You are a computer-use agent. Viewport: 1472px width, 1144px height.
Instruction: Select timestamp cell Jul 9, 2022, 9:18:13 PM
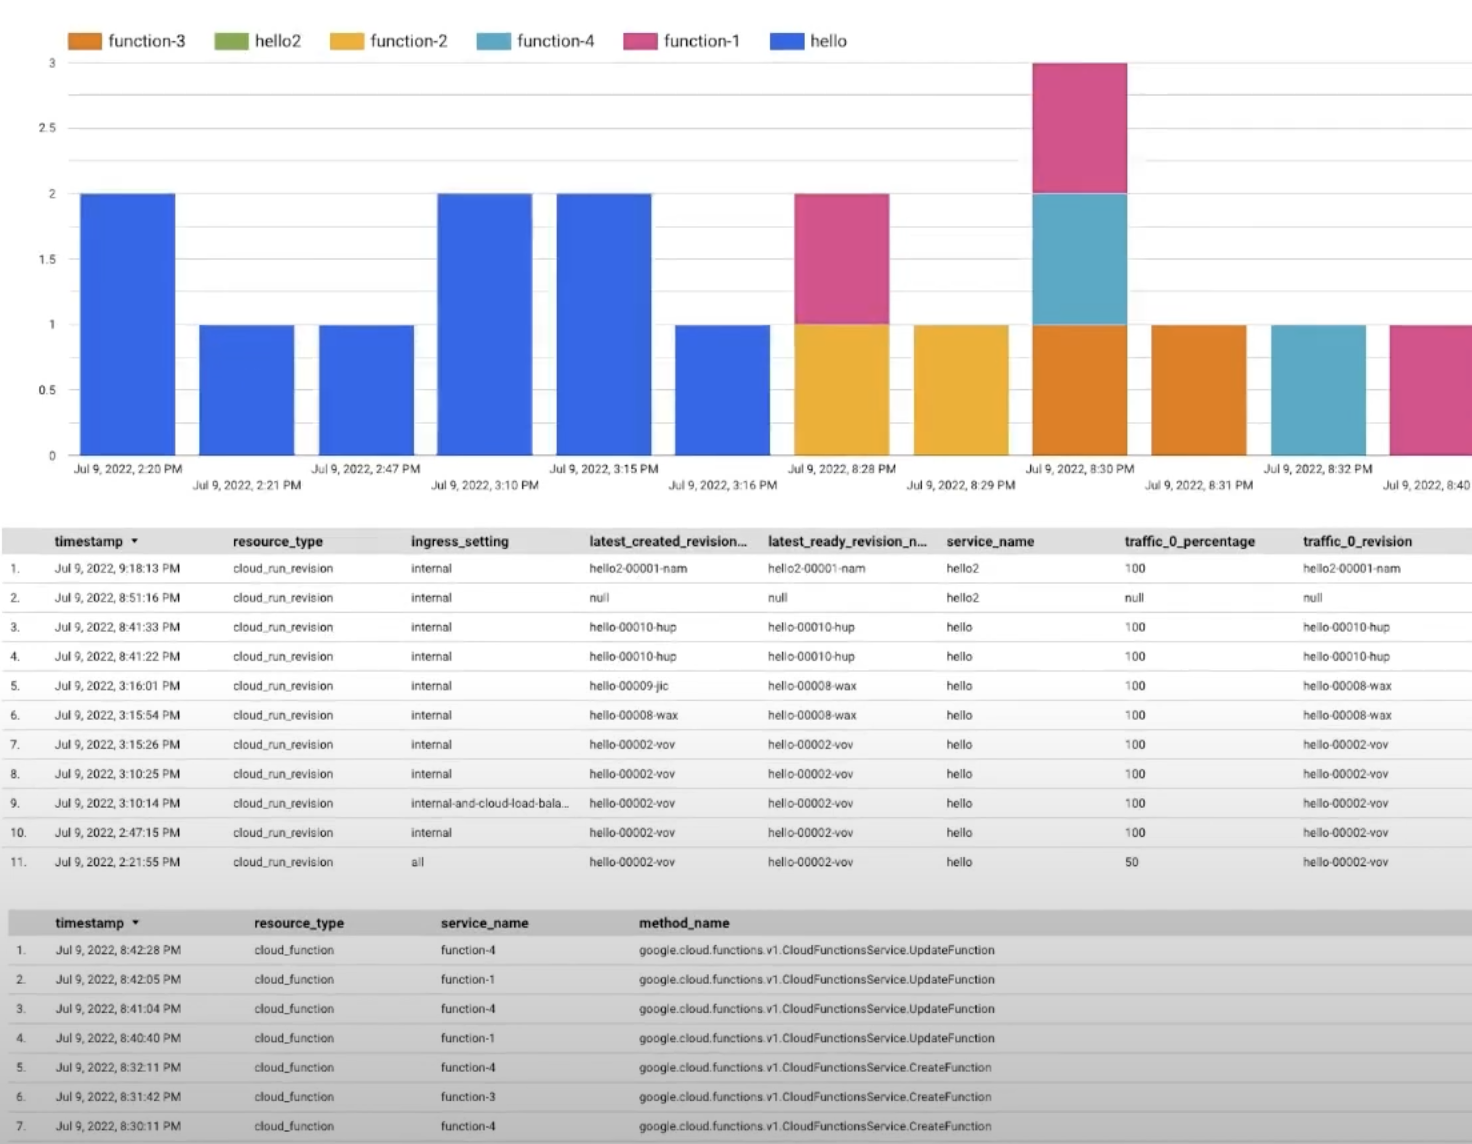click(117, 568)
